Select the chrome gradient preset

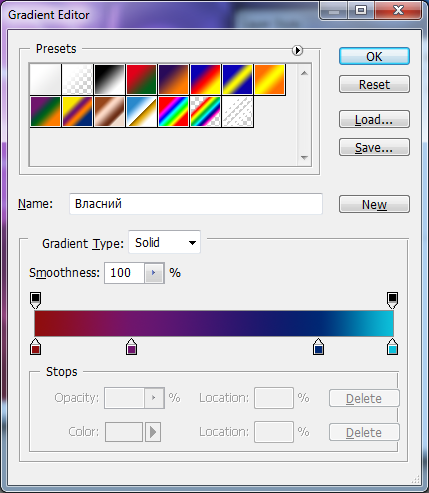click(x=141, y=112)
